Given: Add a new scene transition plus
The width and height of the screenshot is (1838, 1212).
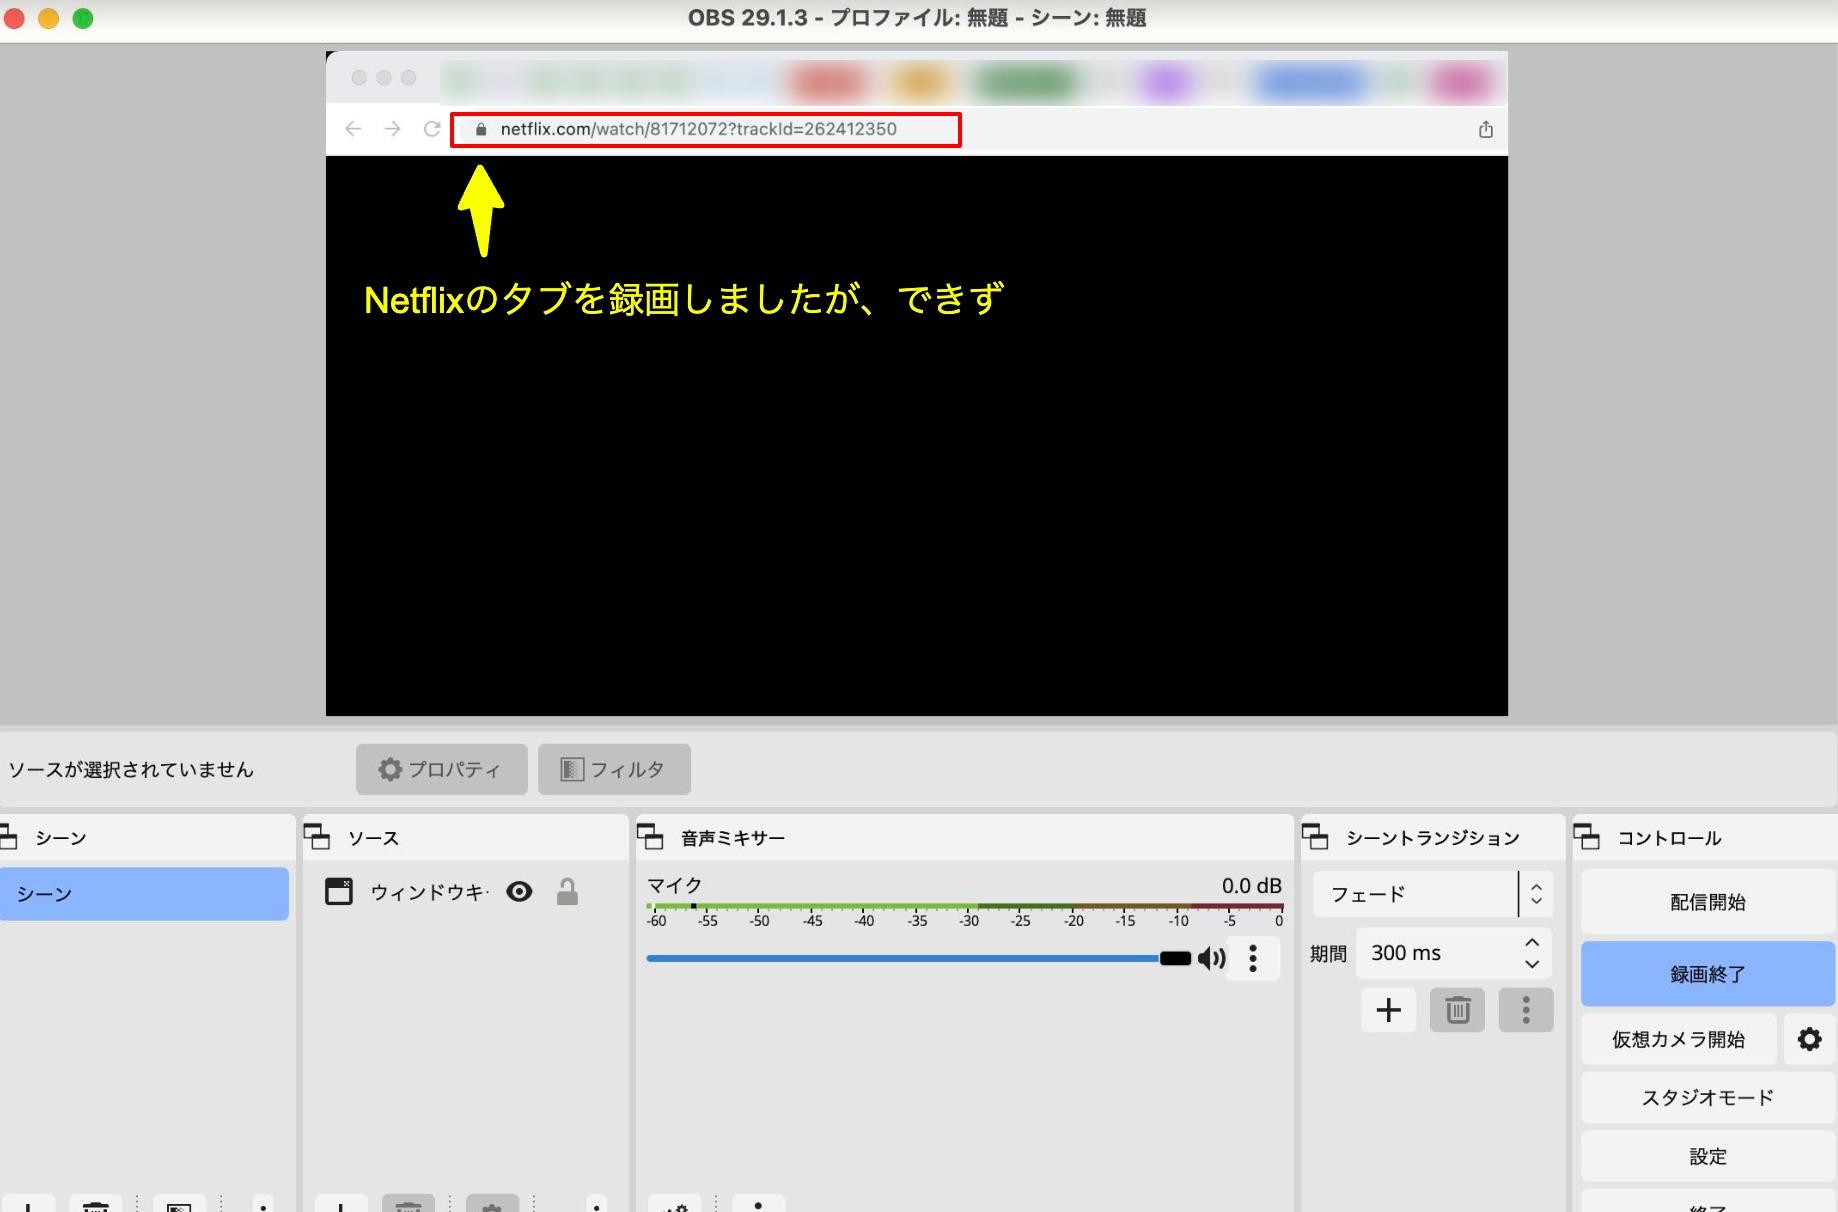Looking at the screenshot, I should tap(1388, 1010).
